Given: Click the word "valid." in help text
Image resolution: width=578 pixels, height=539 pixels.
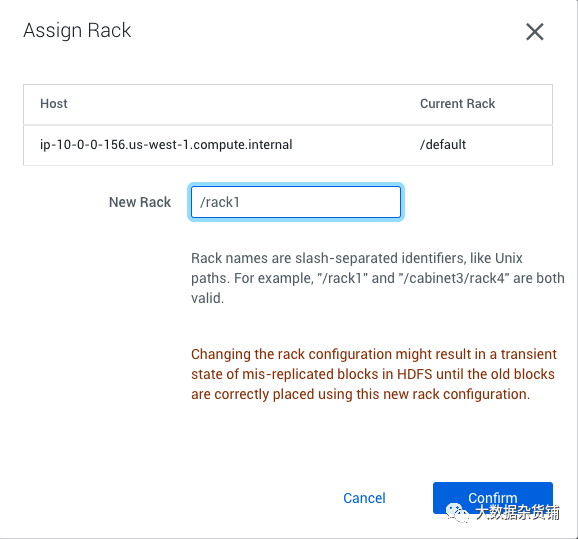Looking at the screenshot, I should (207, 298).
